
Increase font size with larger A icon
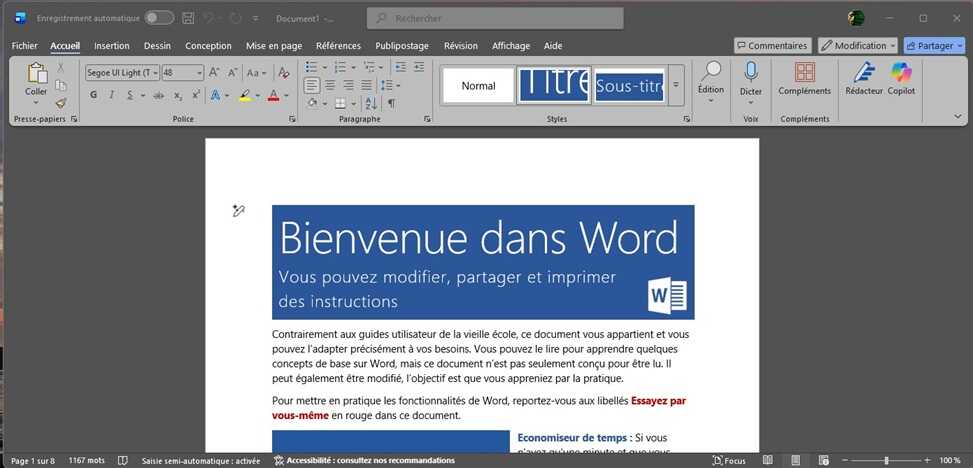coord(214,73)
